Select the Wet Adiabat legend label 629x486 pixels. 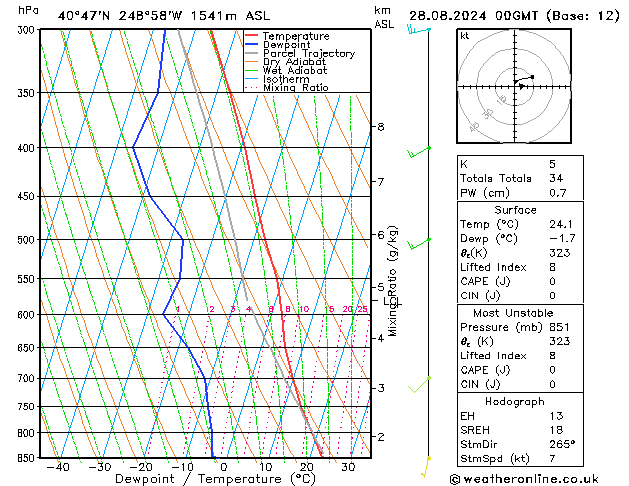pyautogui.click(x=295, y=70)
